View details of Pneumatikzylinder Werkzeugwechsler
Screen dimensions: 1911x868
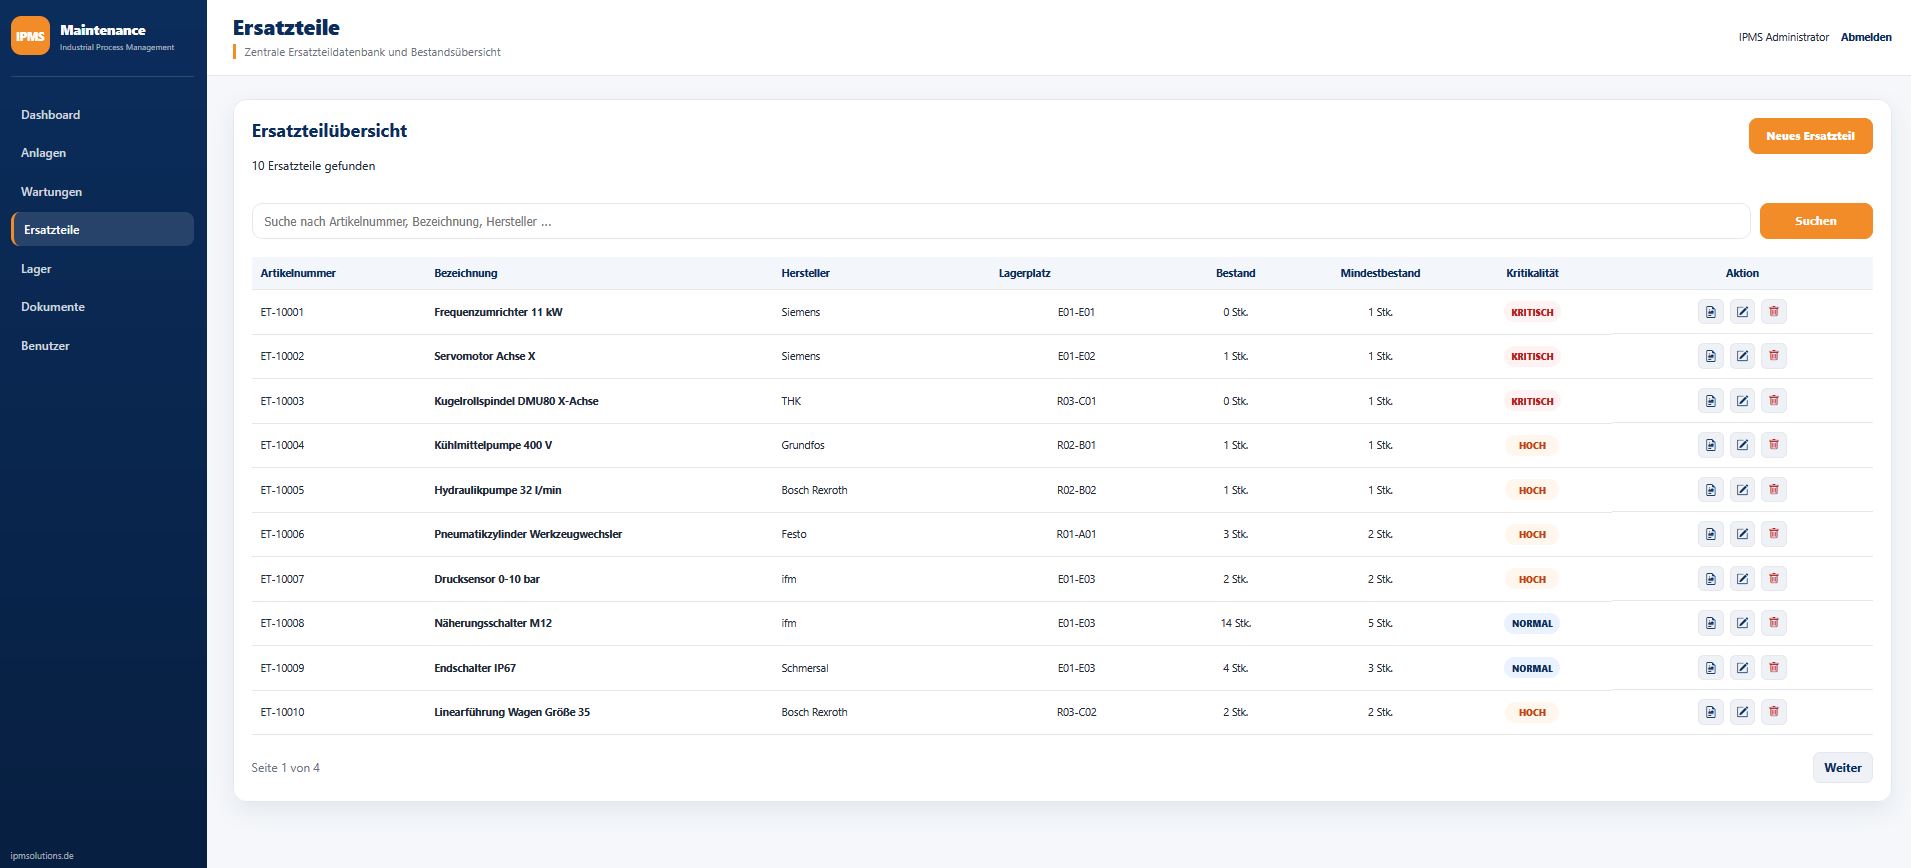1710,534
